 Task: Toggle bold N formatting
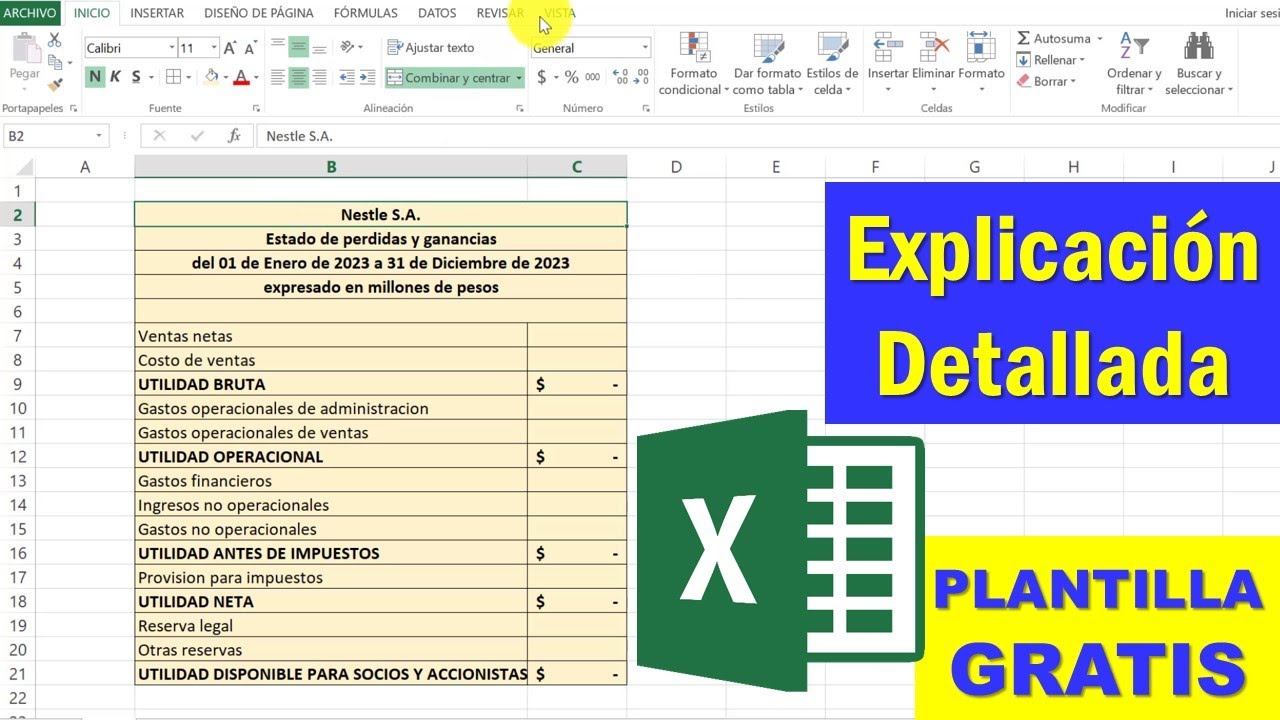[x=95, y=77]
